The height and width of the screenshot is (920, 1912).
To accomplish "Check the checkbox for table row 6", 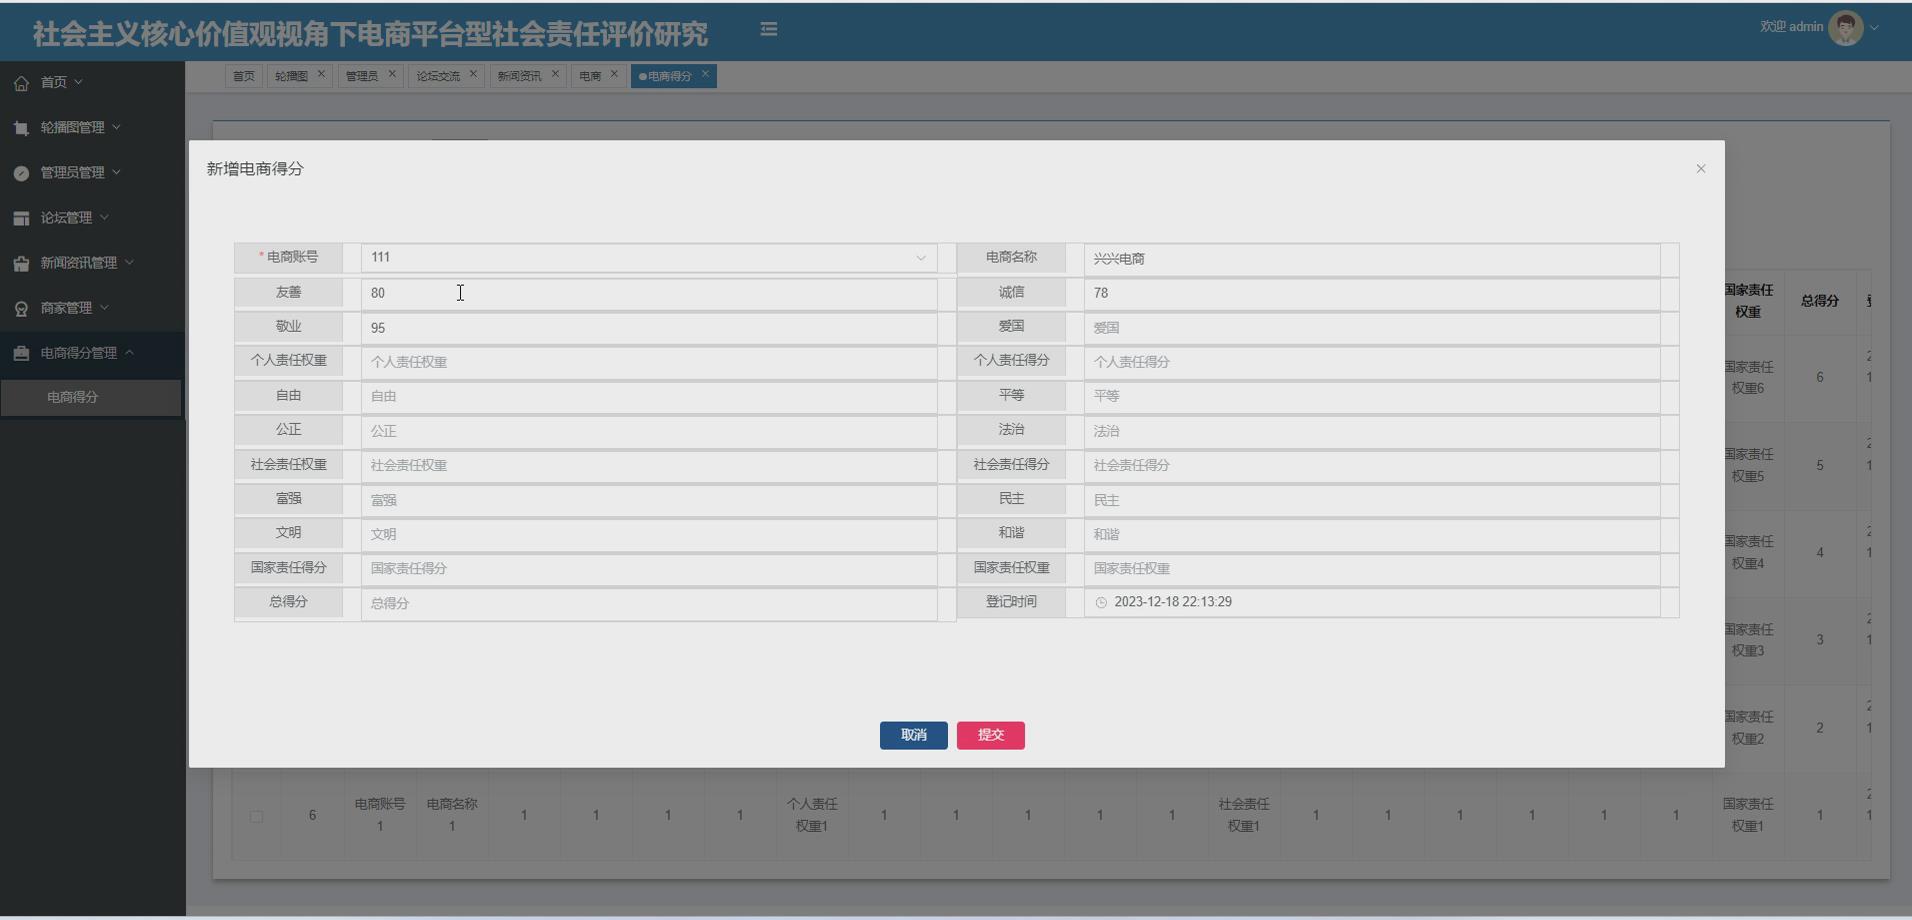I will (258, 815).
